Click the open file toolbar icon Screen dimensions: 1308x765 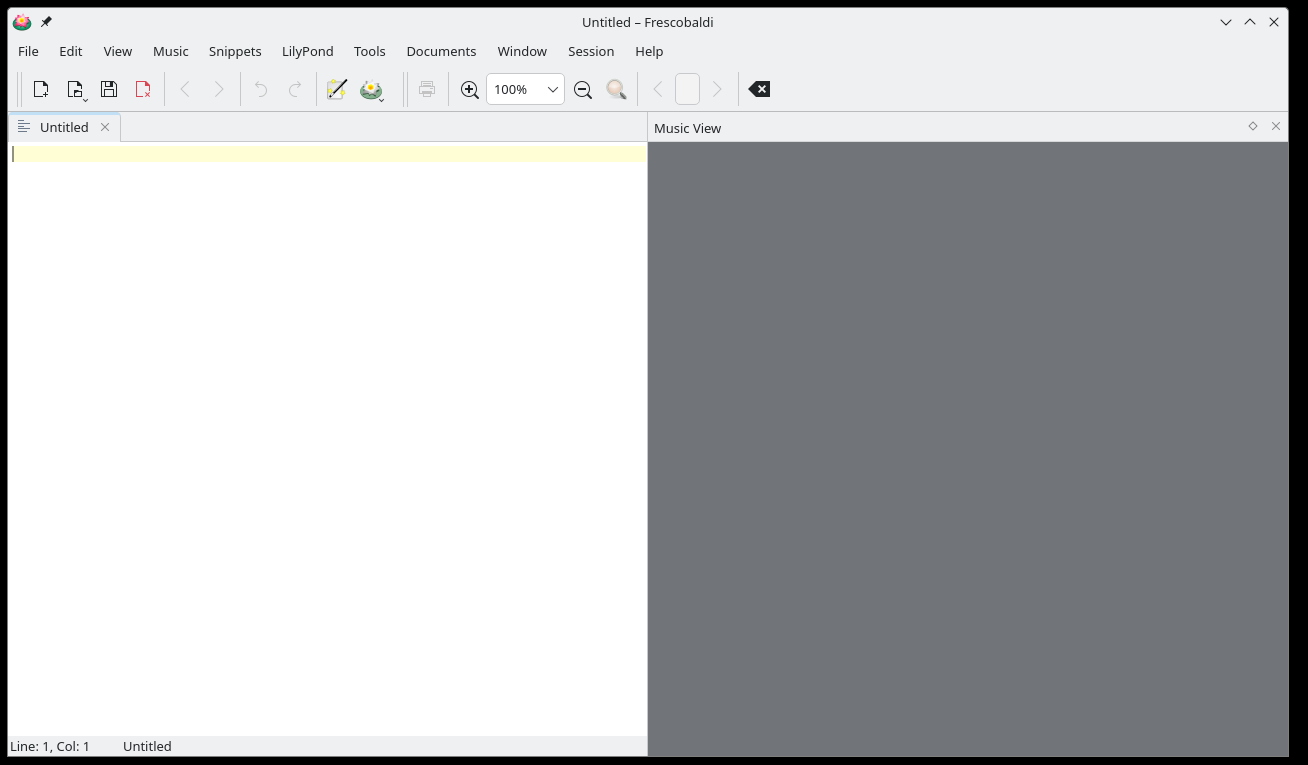point(75,89)
